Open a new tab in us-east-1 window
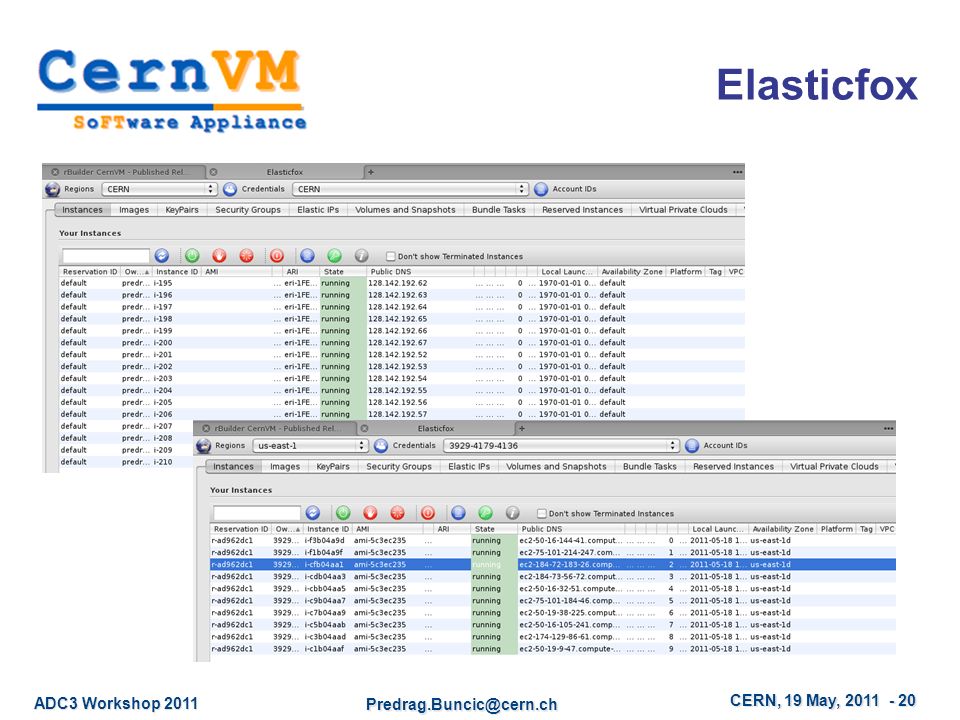960x720 pixels. [522, 429]
